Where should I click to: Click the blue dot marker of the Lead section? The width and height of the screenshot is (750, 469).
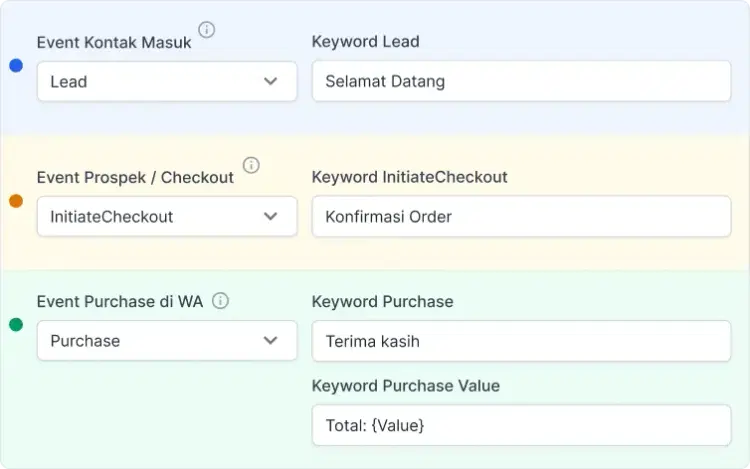click(x=16, y=65)
